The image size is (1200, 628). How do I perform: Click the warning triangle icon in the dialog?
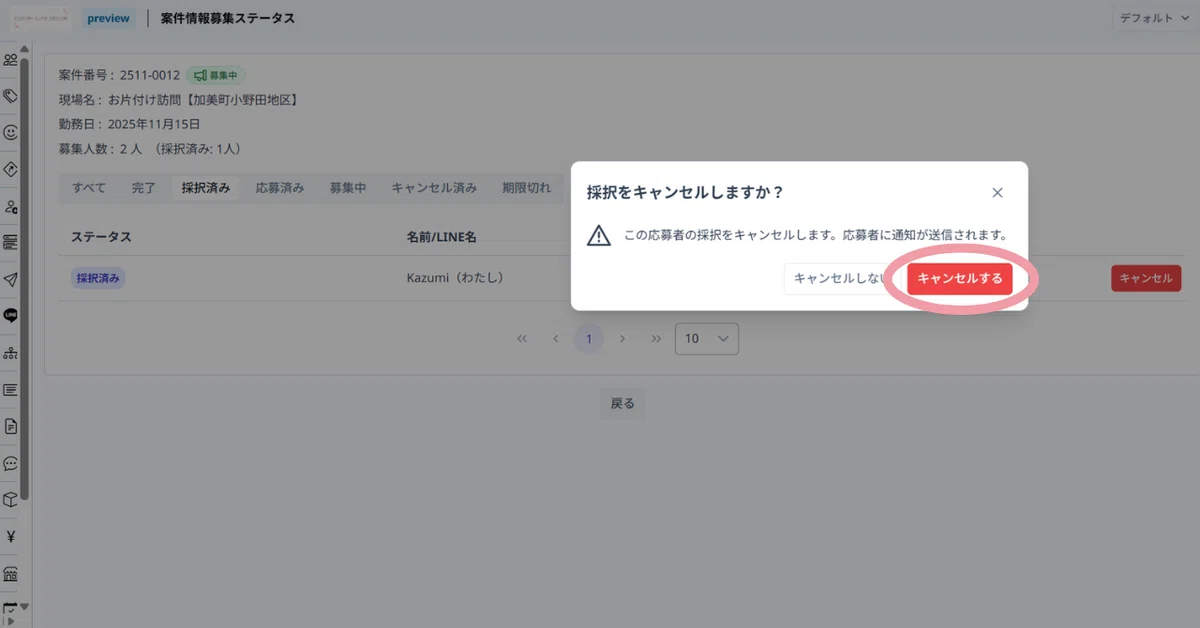[x=598, y=235]
